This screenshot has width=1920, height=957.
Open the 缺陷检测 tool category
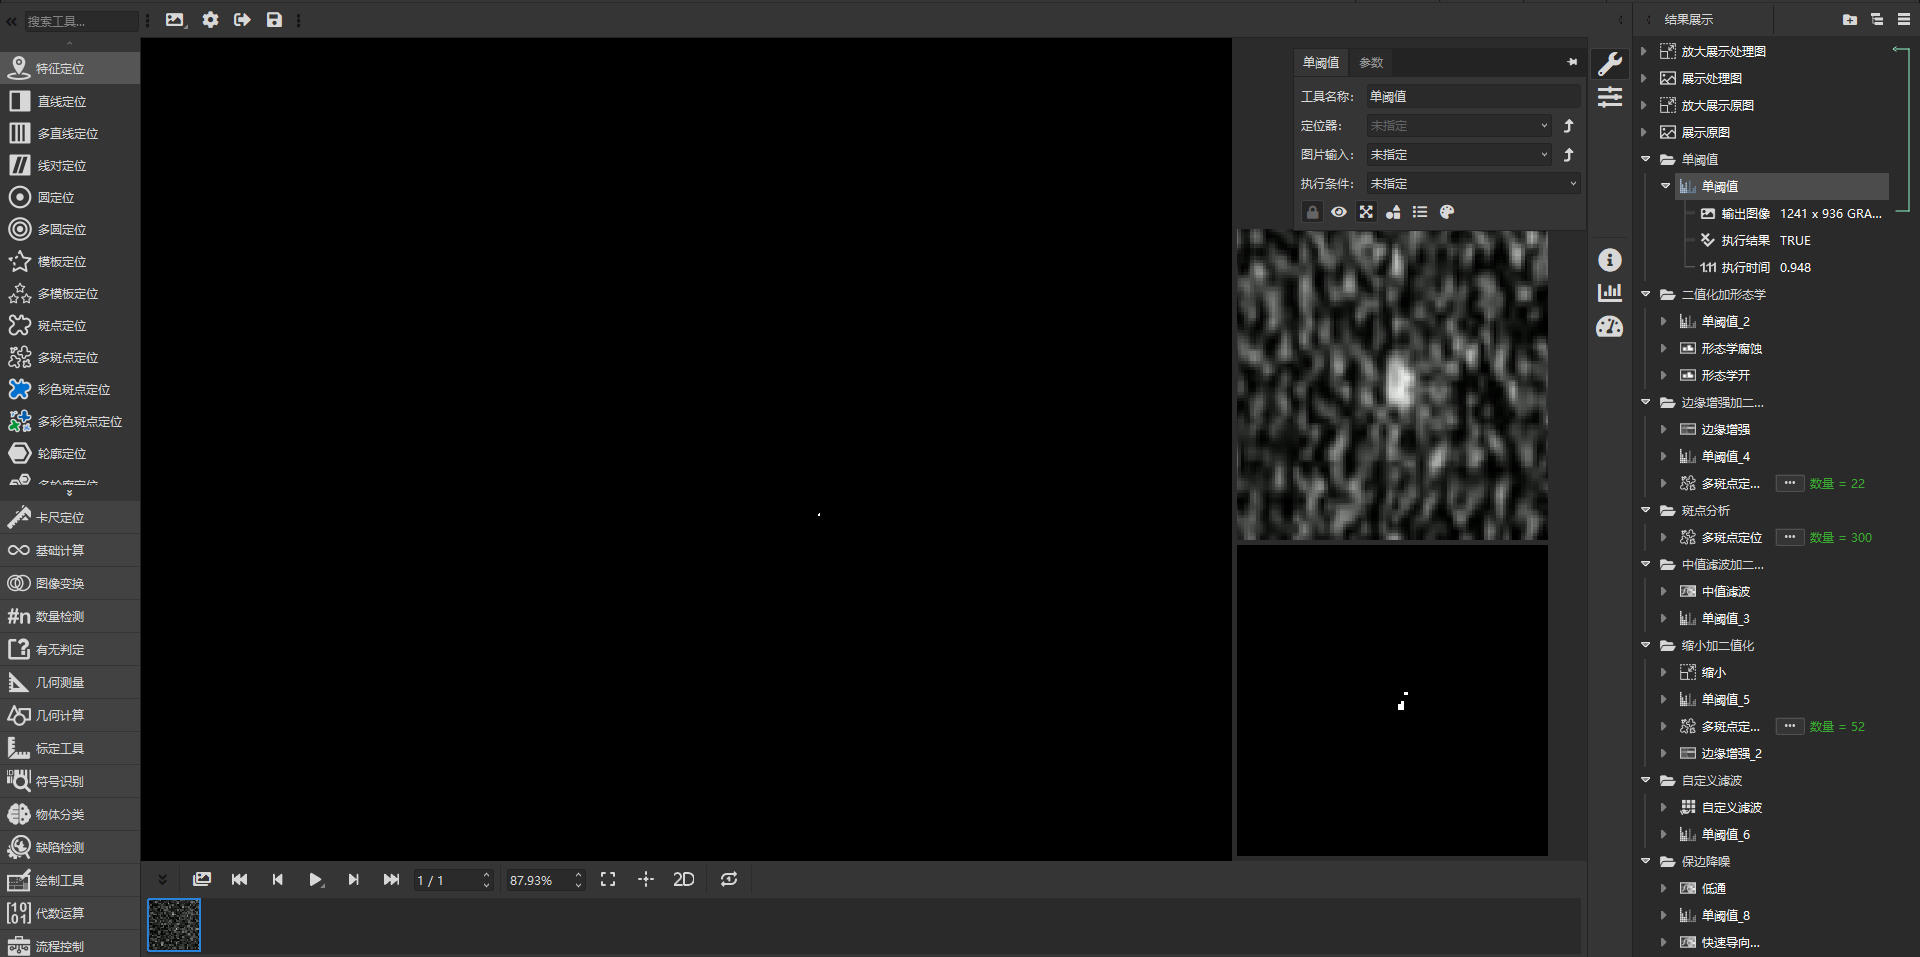tap(60, 847)
